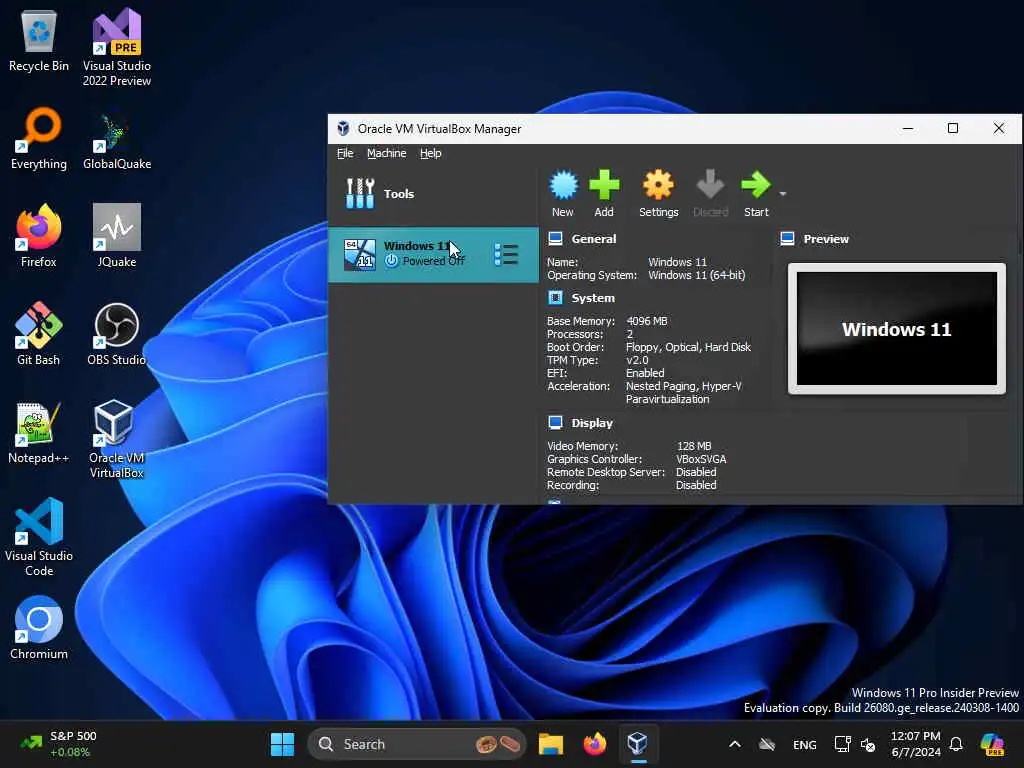Open the S&P 500 widget

pyautogui.click(x=59, y=744)
